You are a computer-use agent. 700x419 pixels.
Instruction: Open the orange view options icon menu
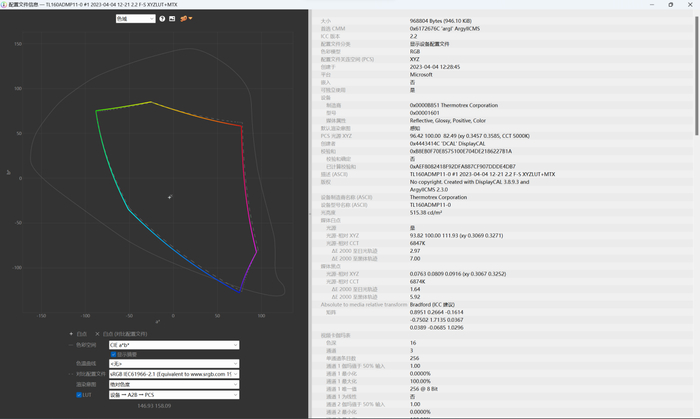point(186,19)
